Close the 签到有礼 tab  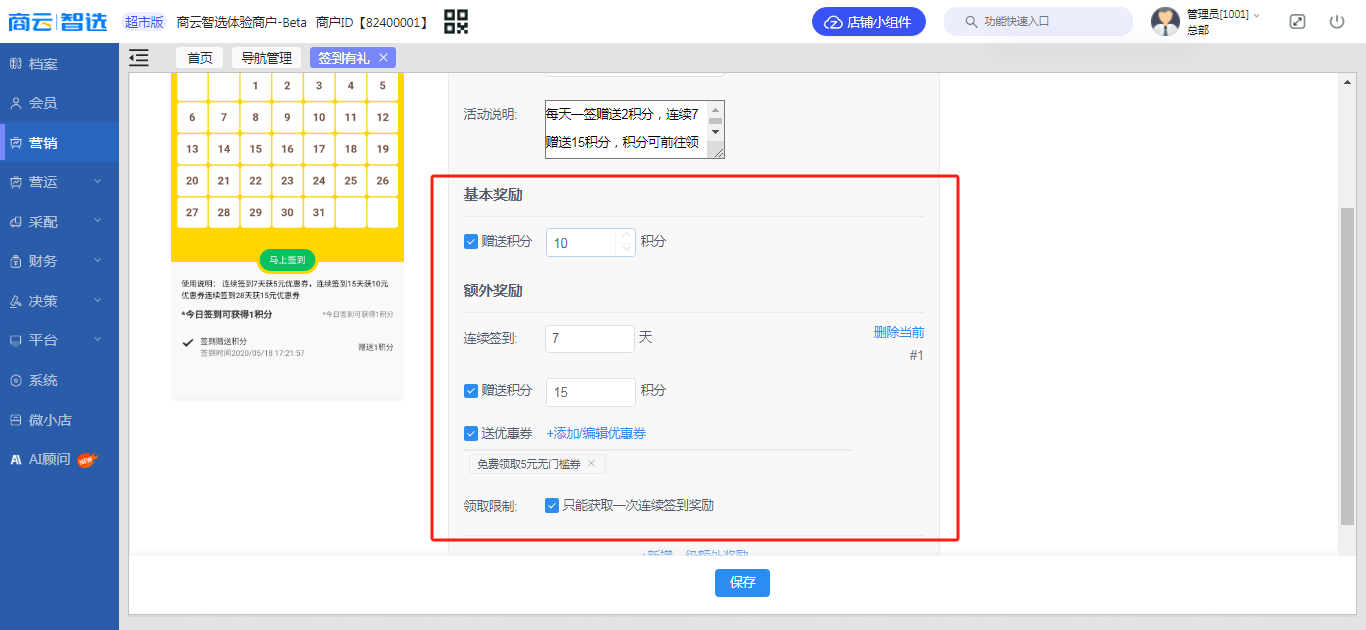coord(383,58)
